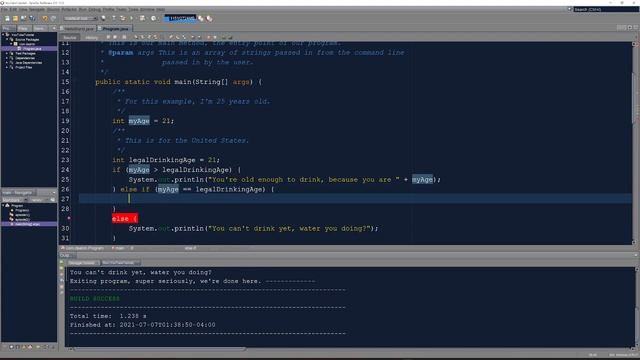Click the Redo icon in the main toolbar
The width and height of the screenshot is (640, 360).
pos(53,18)
